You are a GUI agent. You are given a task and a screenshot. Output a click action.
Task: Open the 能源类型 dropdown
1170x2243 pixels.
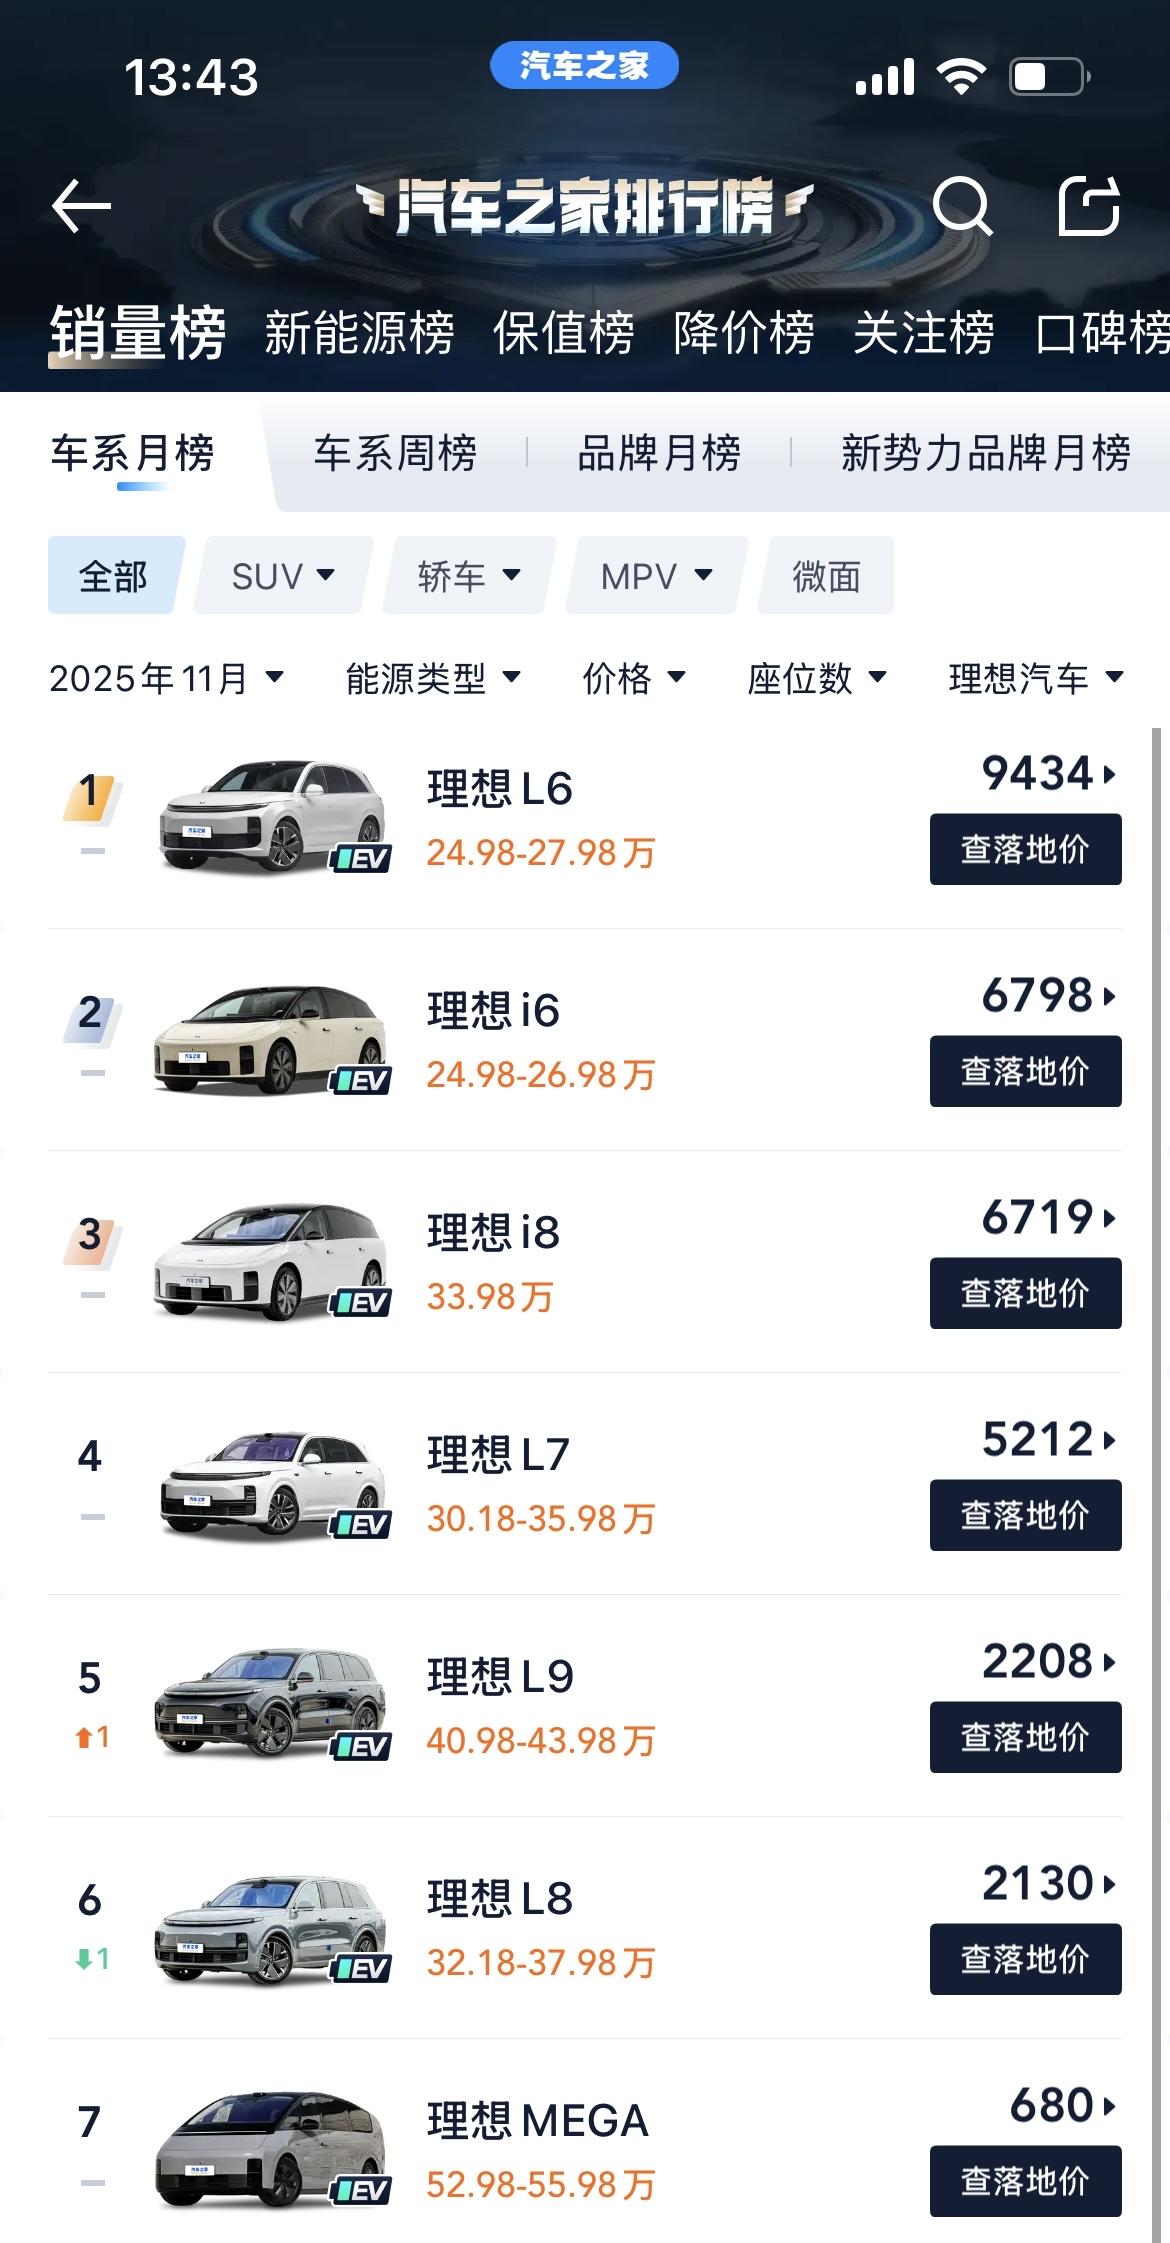coord(433,678)
